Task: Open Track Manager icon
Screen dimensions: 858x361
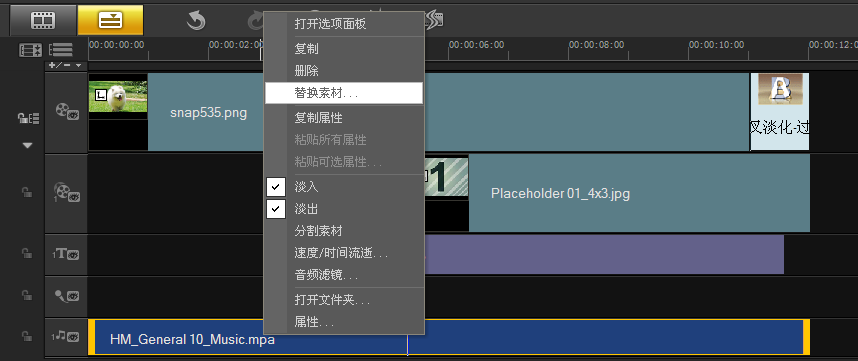Action: tap(31, 50)
